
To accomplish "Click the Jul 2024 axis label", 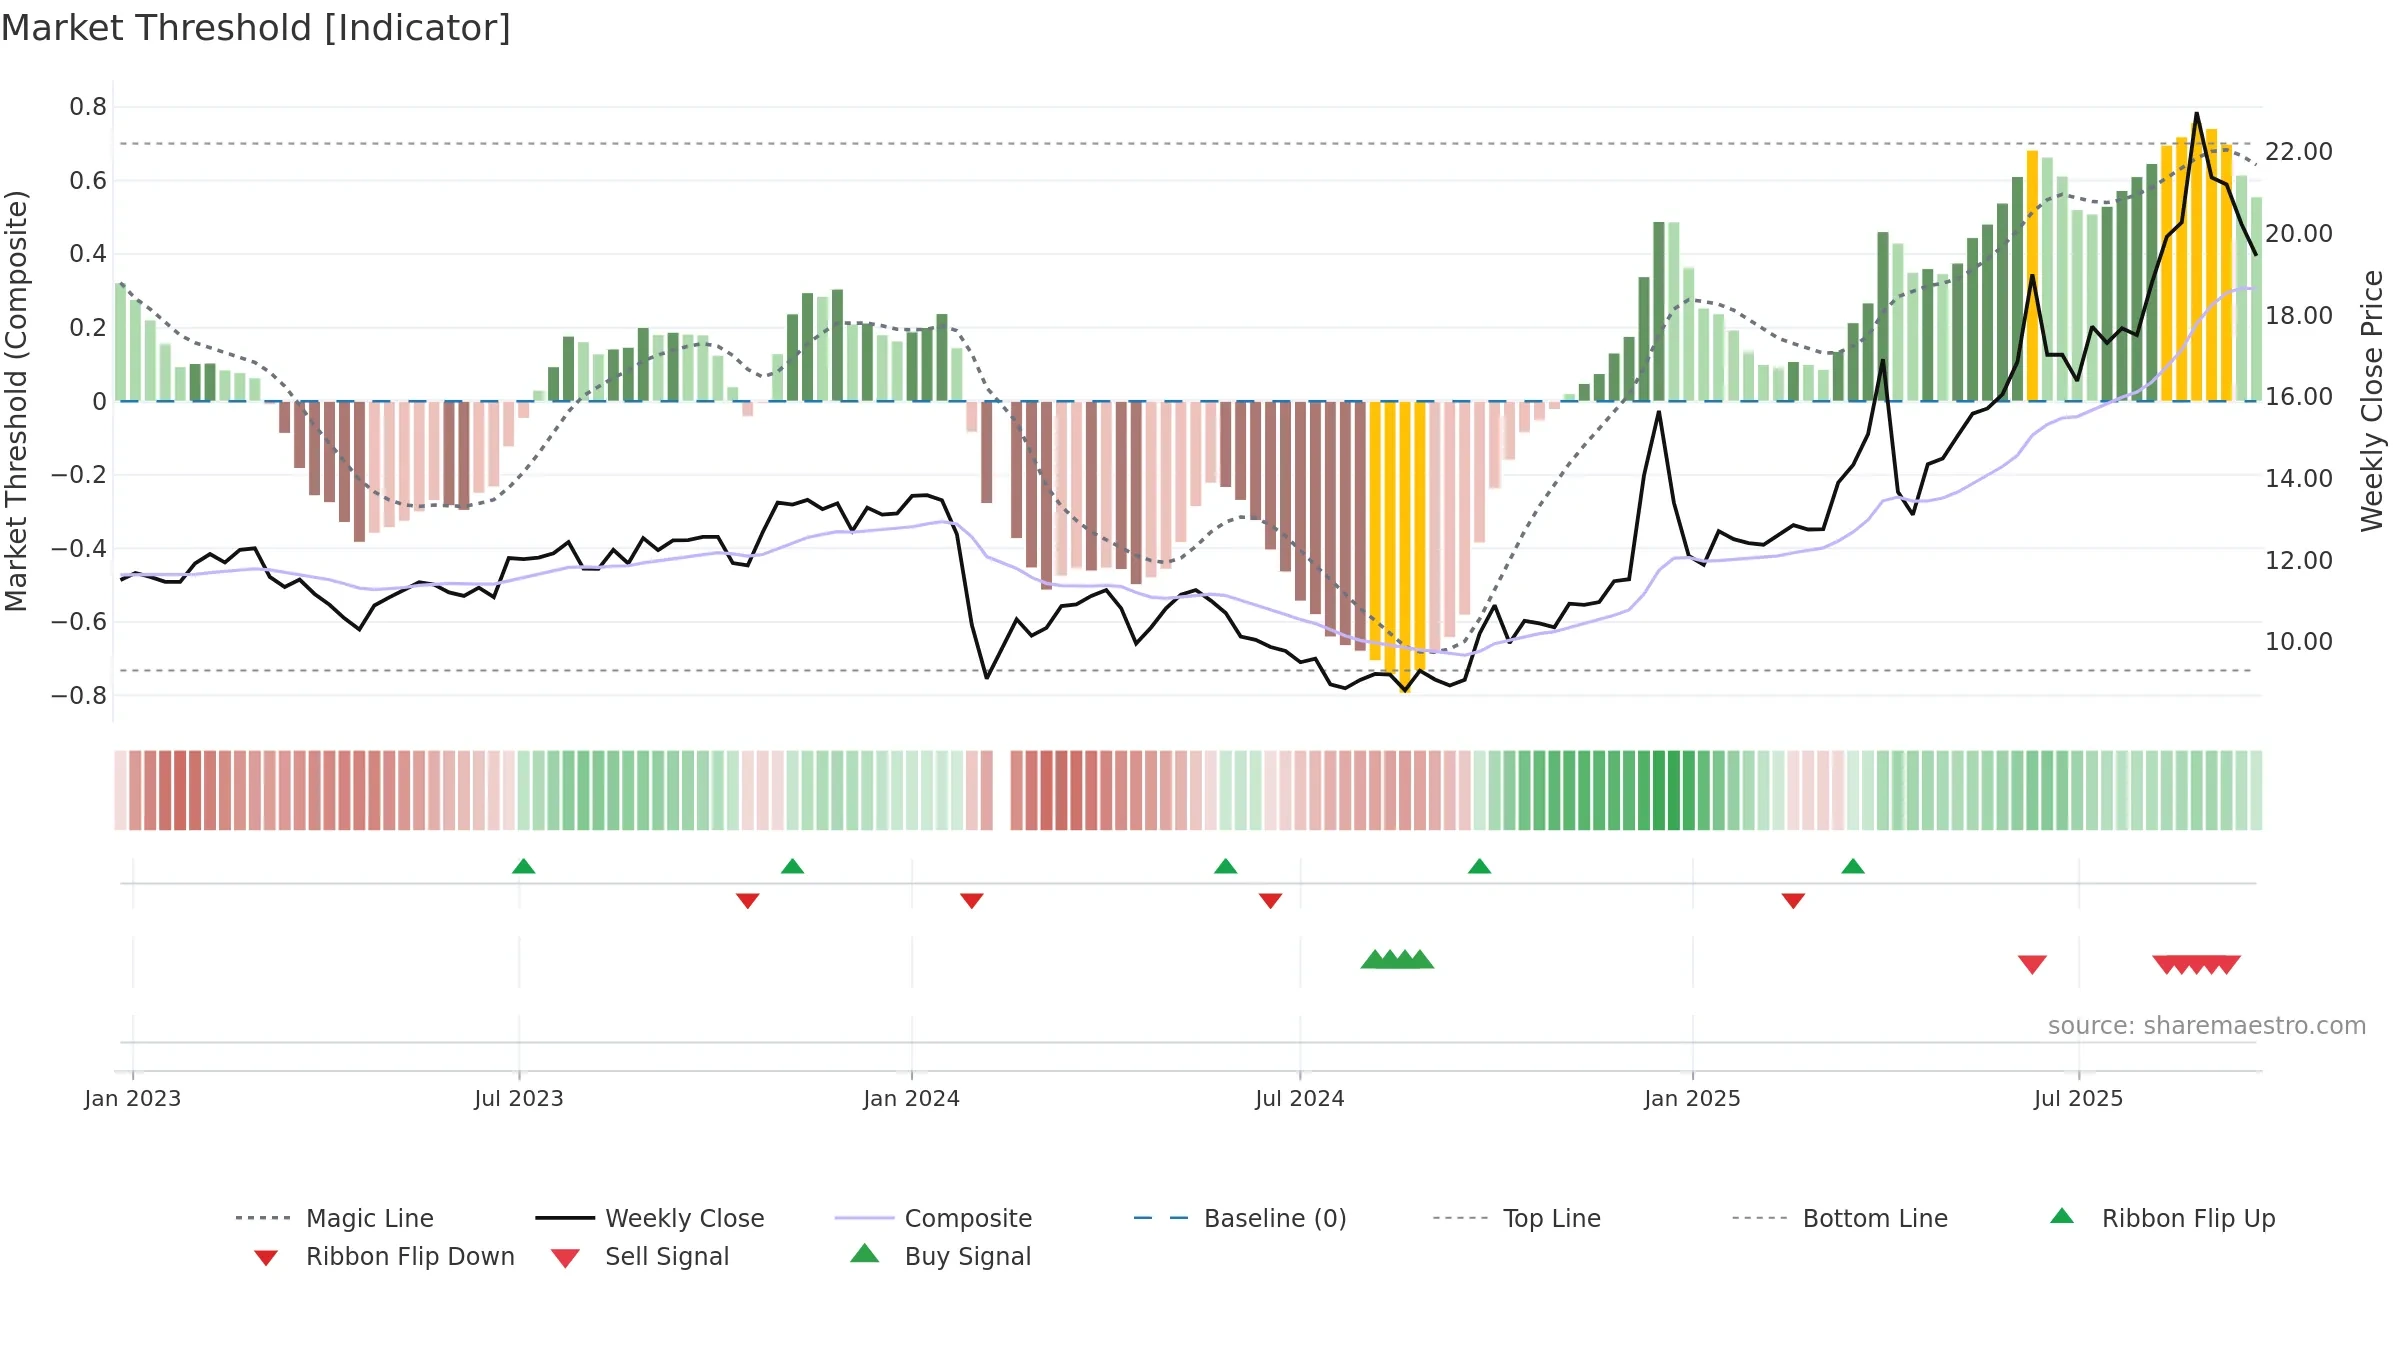I will (1300, 1099).
